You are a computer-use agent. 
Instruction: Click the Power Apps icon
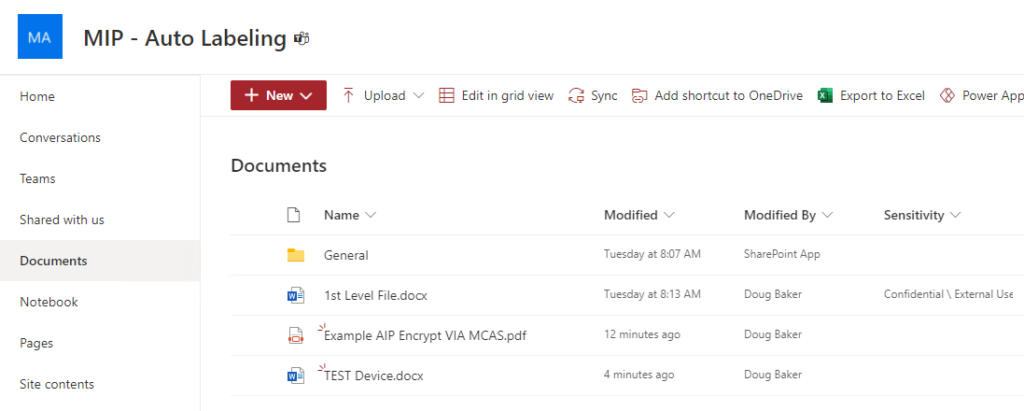coord(947,96)
